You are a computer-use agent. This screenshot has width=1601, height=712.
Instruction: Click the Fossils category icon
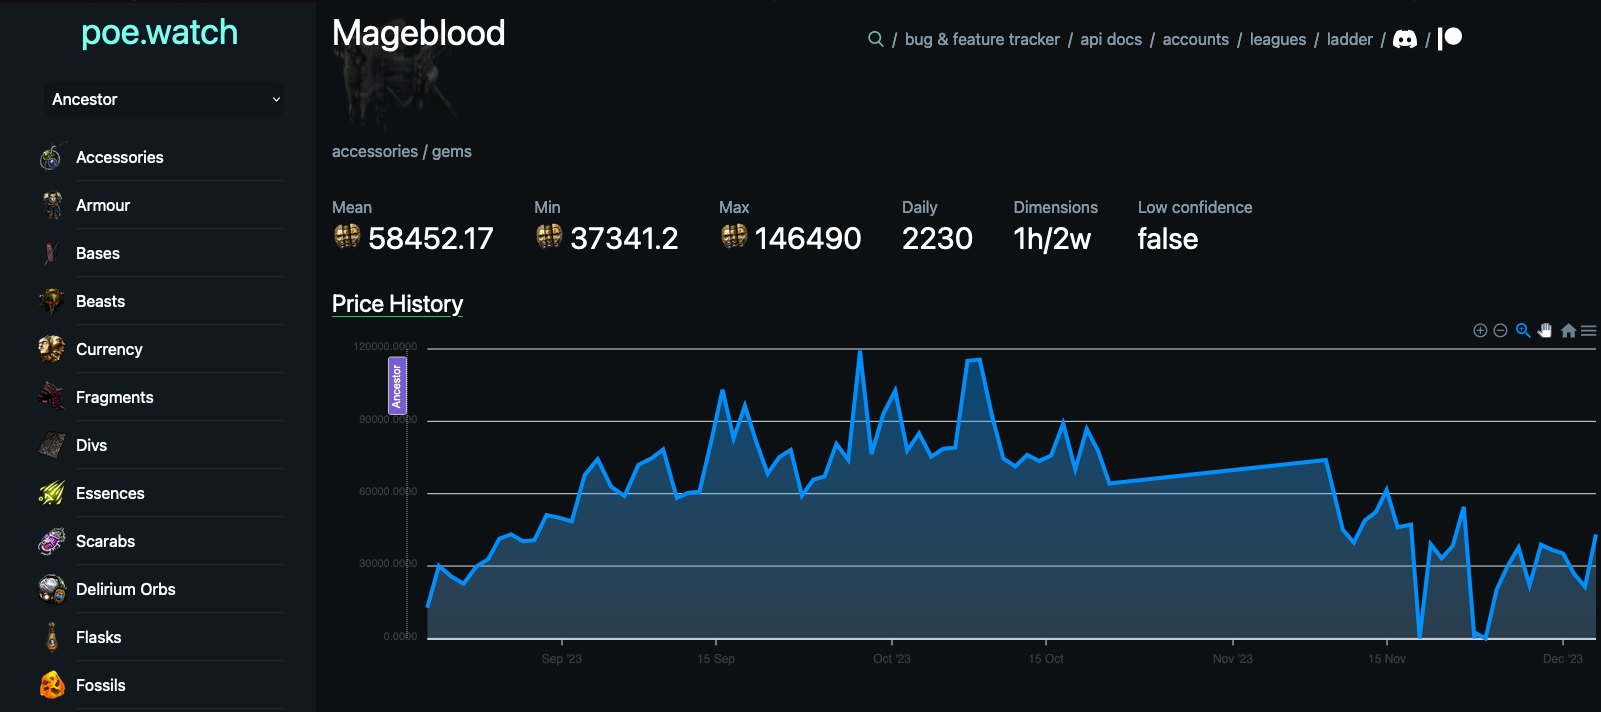click(52, 685)
